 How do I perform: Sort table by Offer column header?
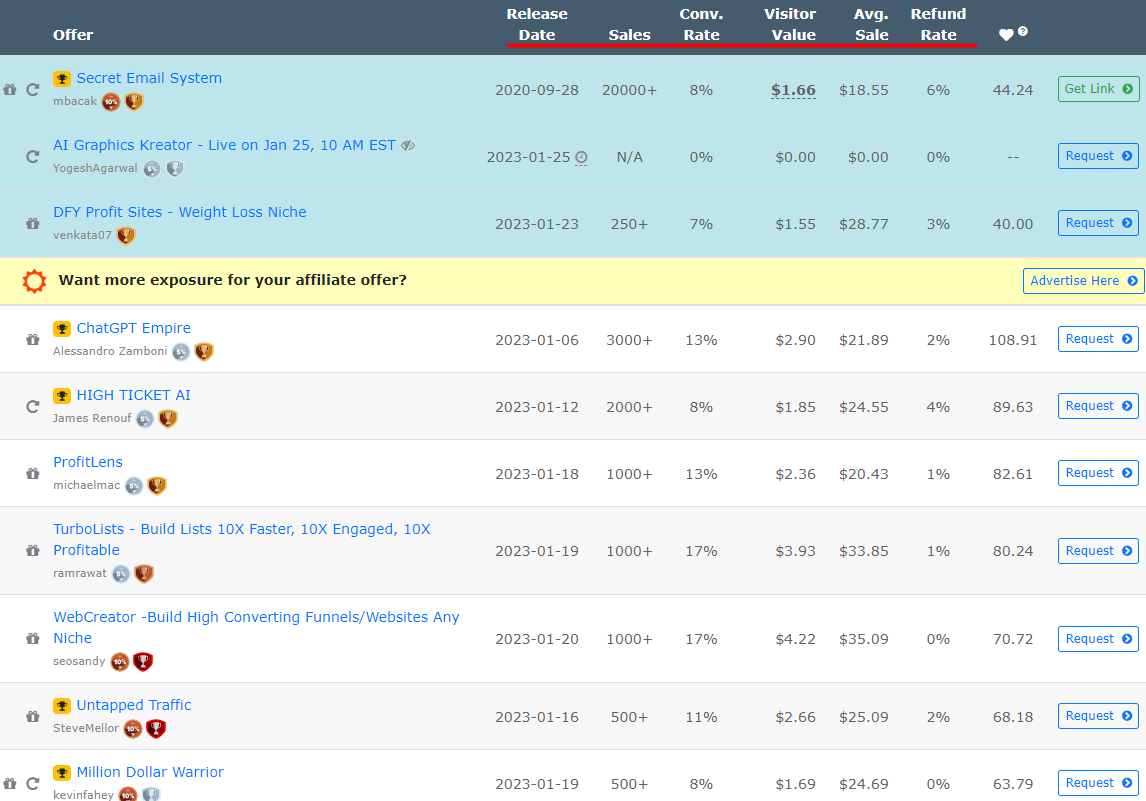(73, 35)
